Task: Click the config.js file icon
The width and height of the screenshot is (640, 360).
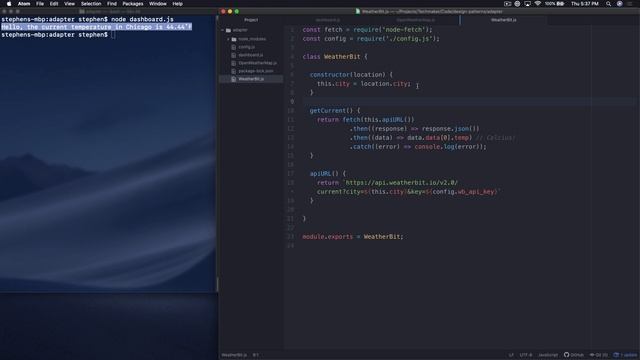Action: [233, 47]
